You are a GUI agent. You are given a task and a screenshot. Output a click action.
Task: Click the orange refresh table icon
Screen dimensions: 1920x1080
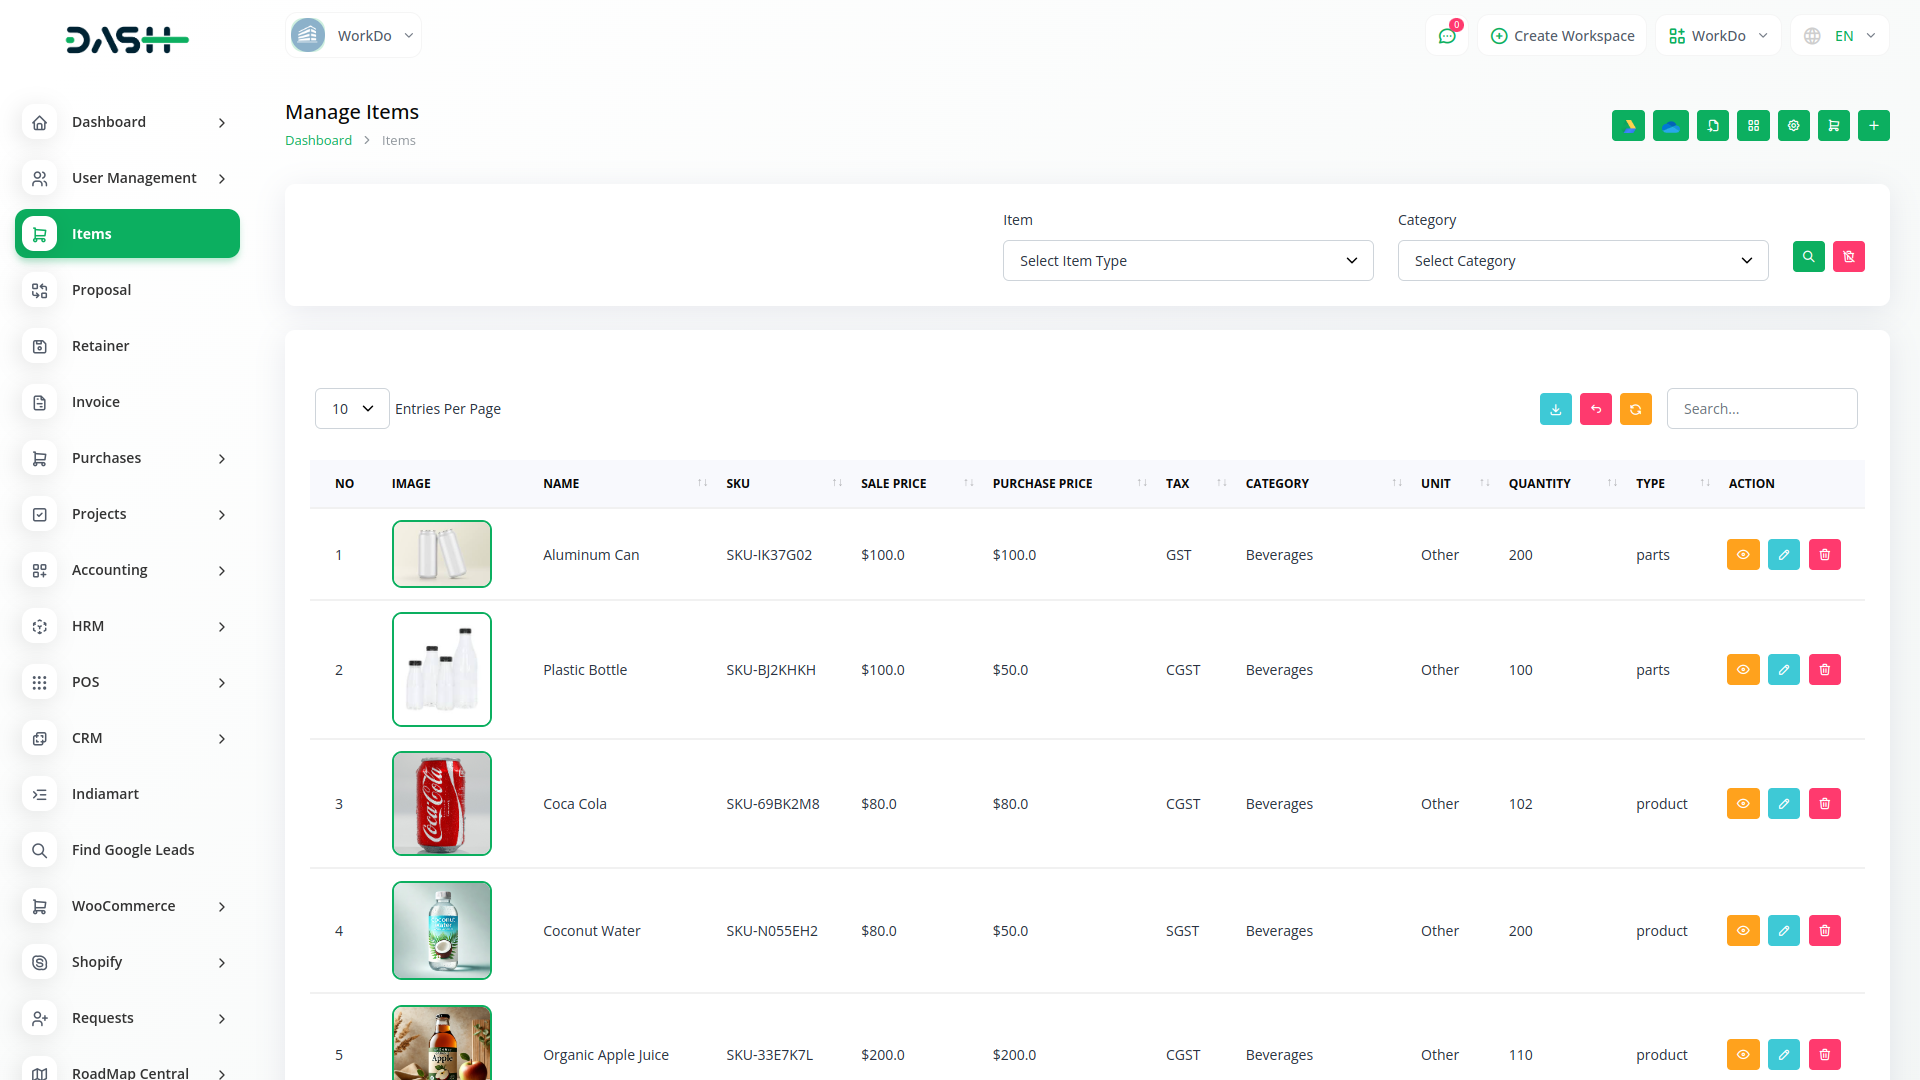pyautogui.click(x=1635, y=409)
